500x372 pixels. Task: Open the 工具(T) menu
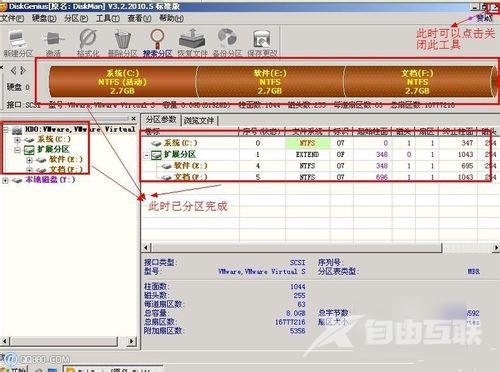[x=108, y=18]
